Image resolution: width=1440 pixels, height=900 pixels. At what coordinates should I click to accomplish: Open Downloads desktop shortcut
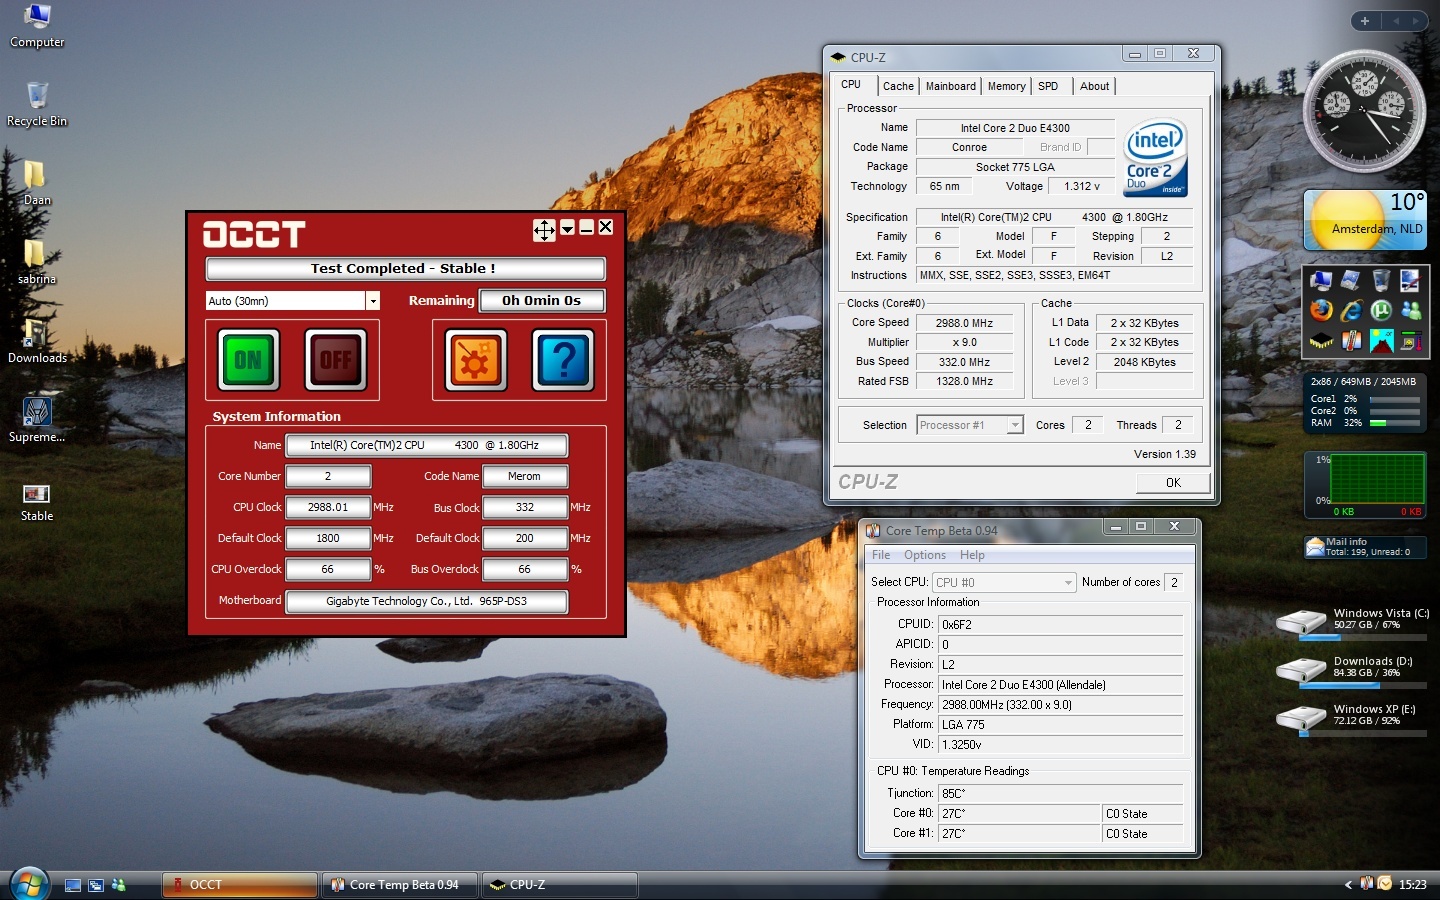pos(37,341)
